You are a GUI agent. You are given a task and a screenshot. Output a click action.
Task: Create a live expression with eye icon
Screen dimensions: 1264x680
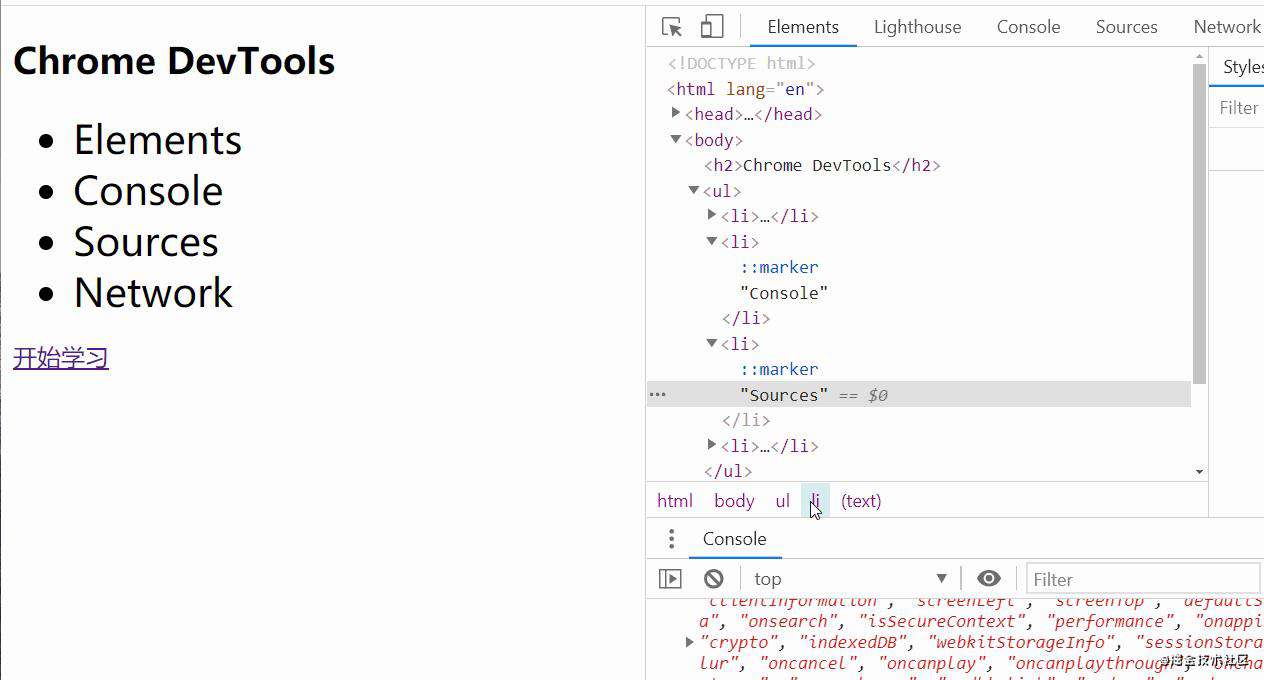[988, 579]
